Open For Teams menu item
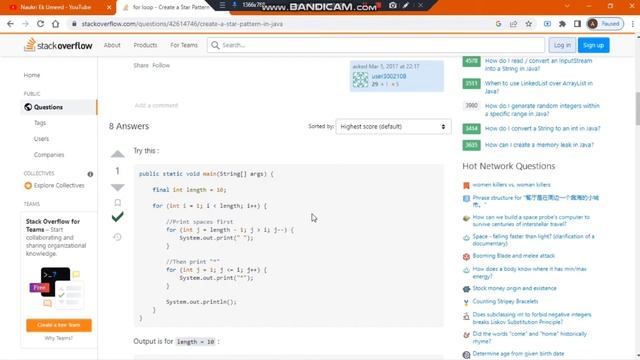Viewport: 640px width, 360px height. pyautogui.click(x=184, y=45)
